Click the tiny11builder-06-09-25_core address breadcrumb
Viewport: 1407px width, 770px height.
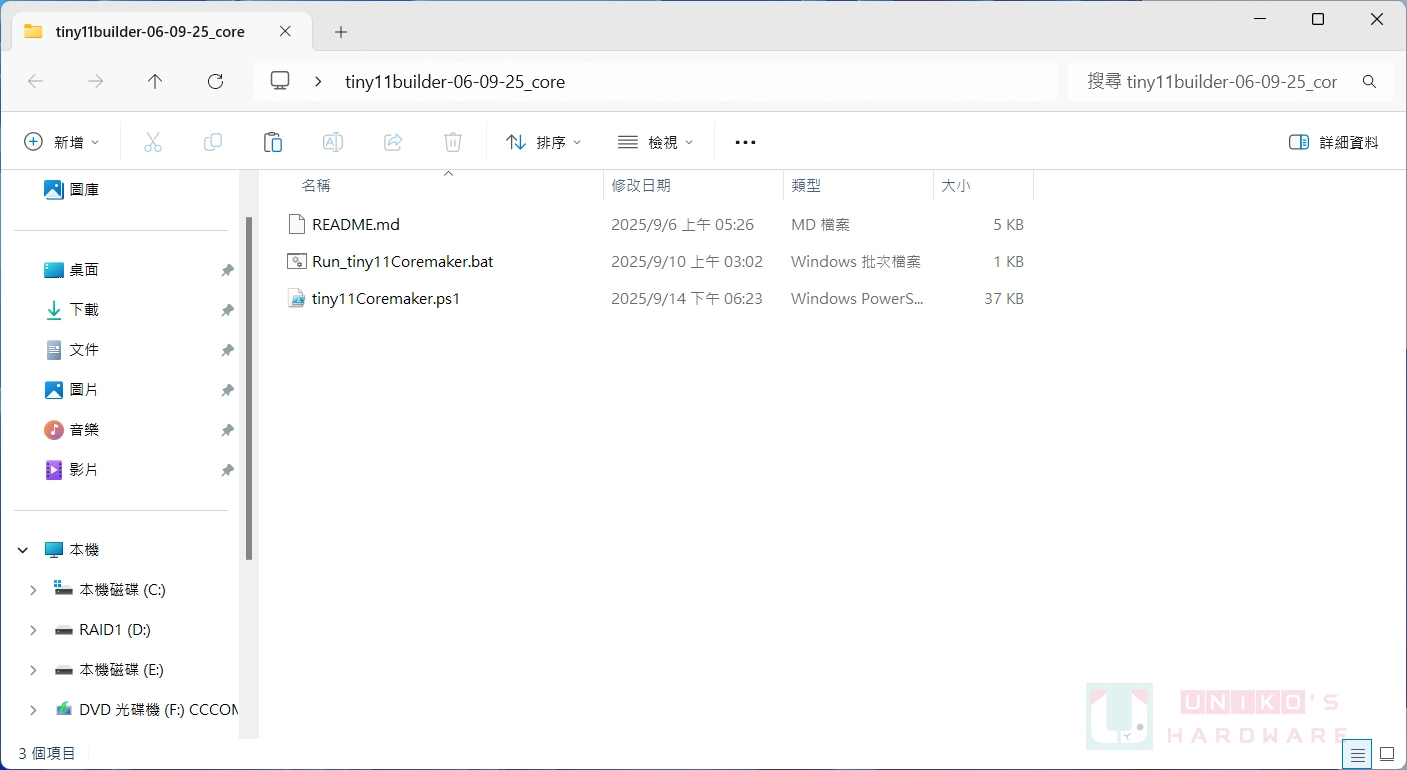[455, 82]
